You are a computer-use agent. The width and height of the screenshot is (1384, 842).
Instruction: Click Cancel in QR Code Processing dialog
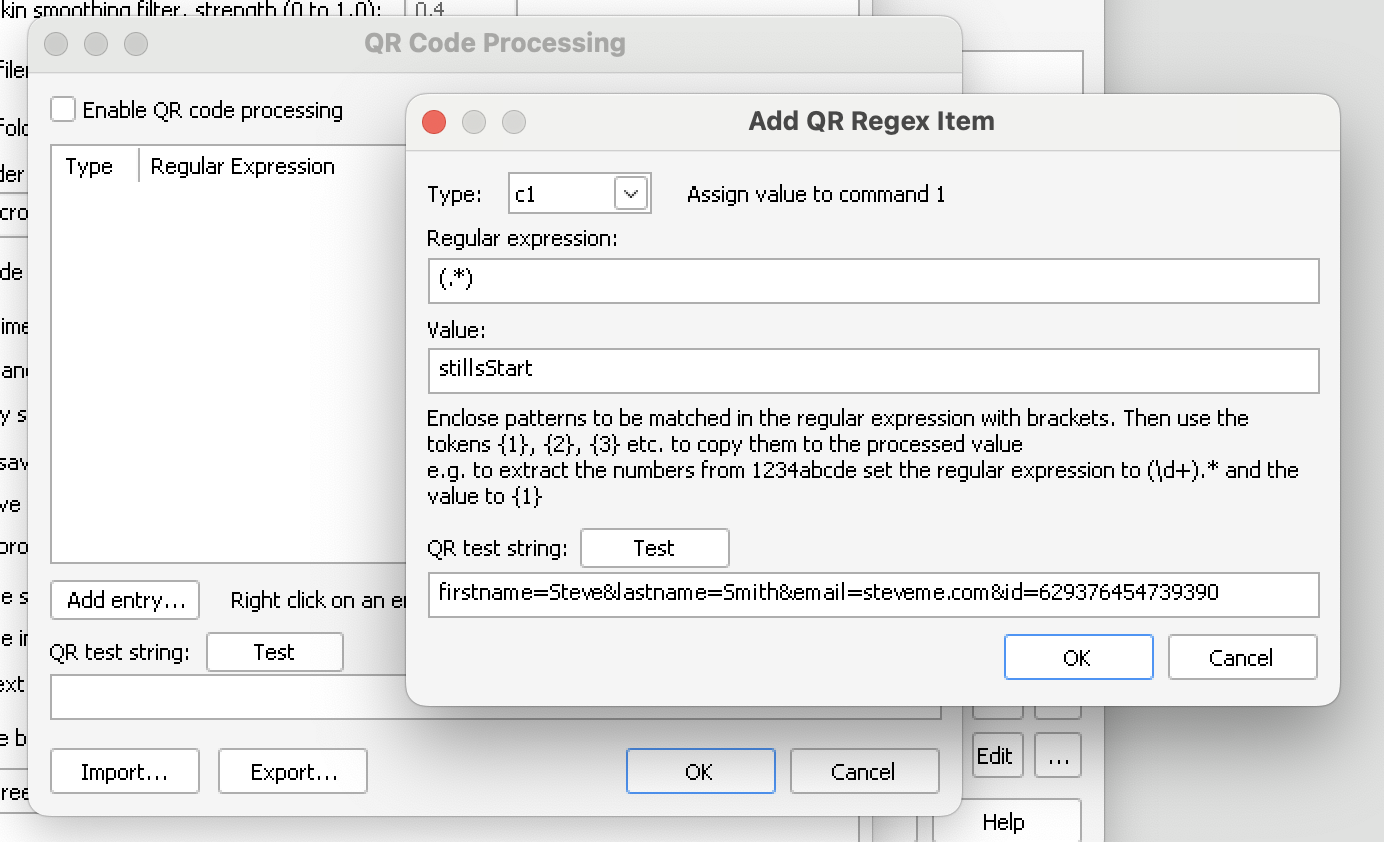[864, 772]
